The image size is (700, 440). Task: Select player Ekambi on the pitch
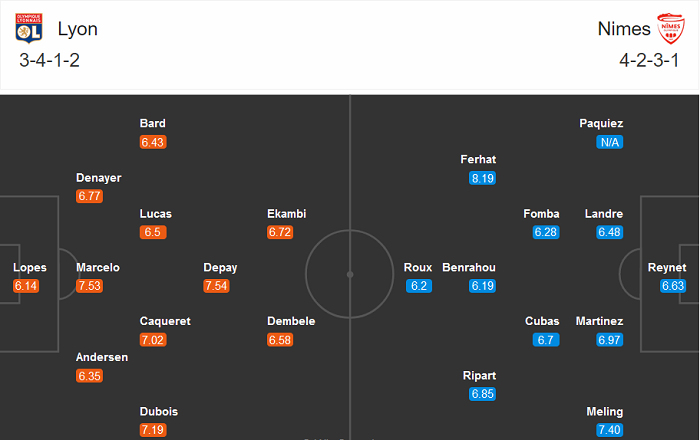pos(286,214)
